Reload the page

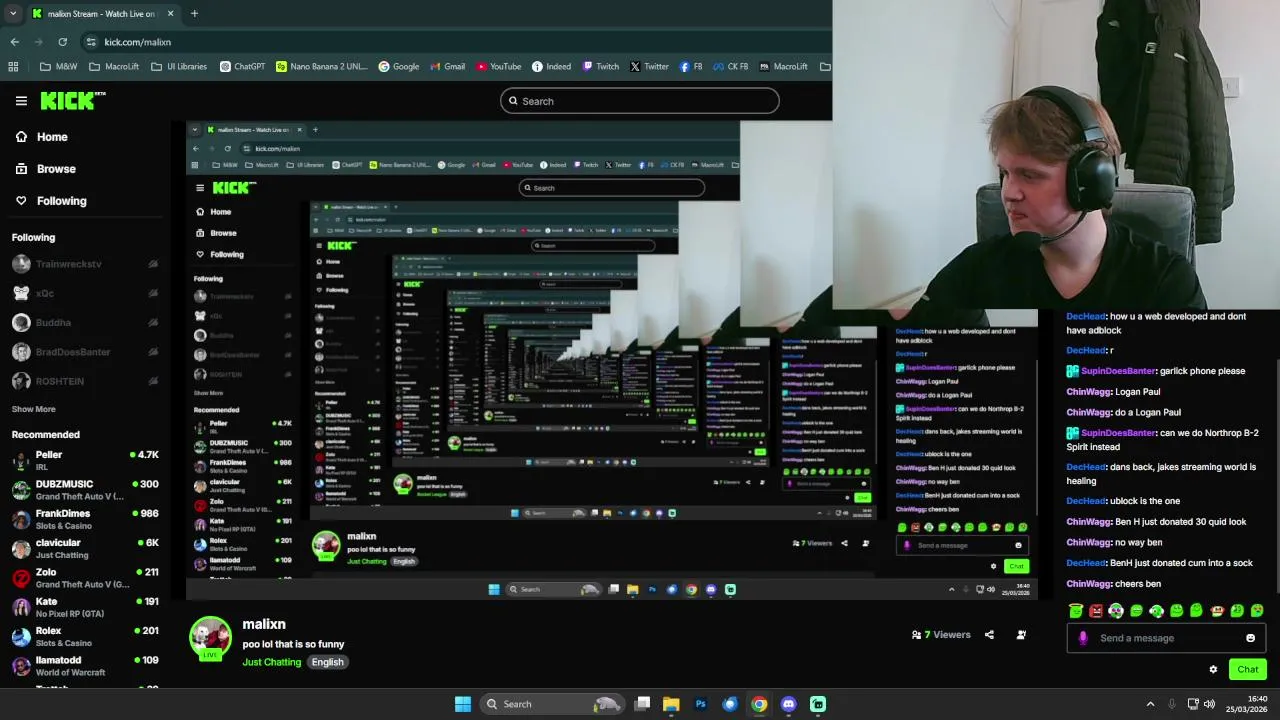click(x=62, y=42)
